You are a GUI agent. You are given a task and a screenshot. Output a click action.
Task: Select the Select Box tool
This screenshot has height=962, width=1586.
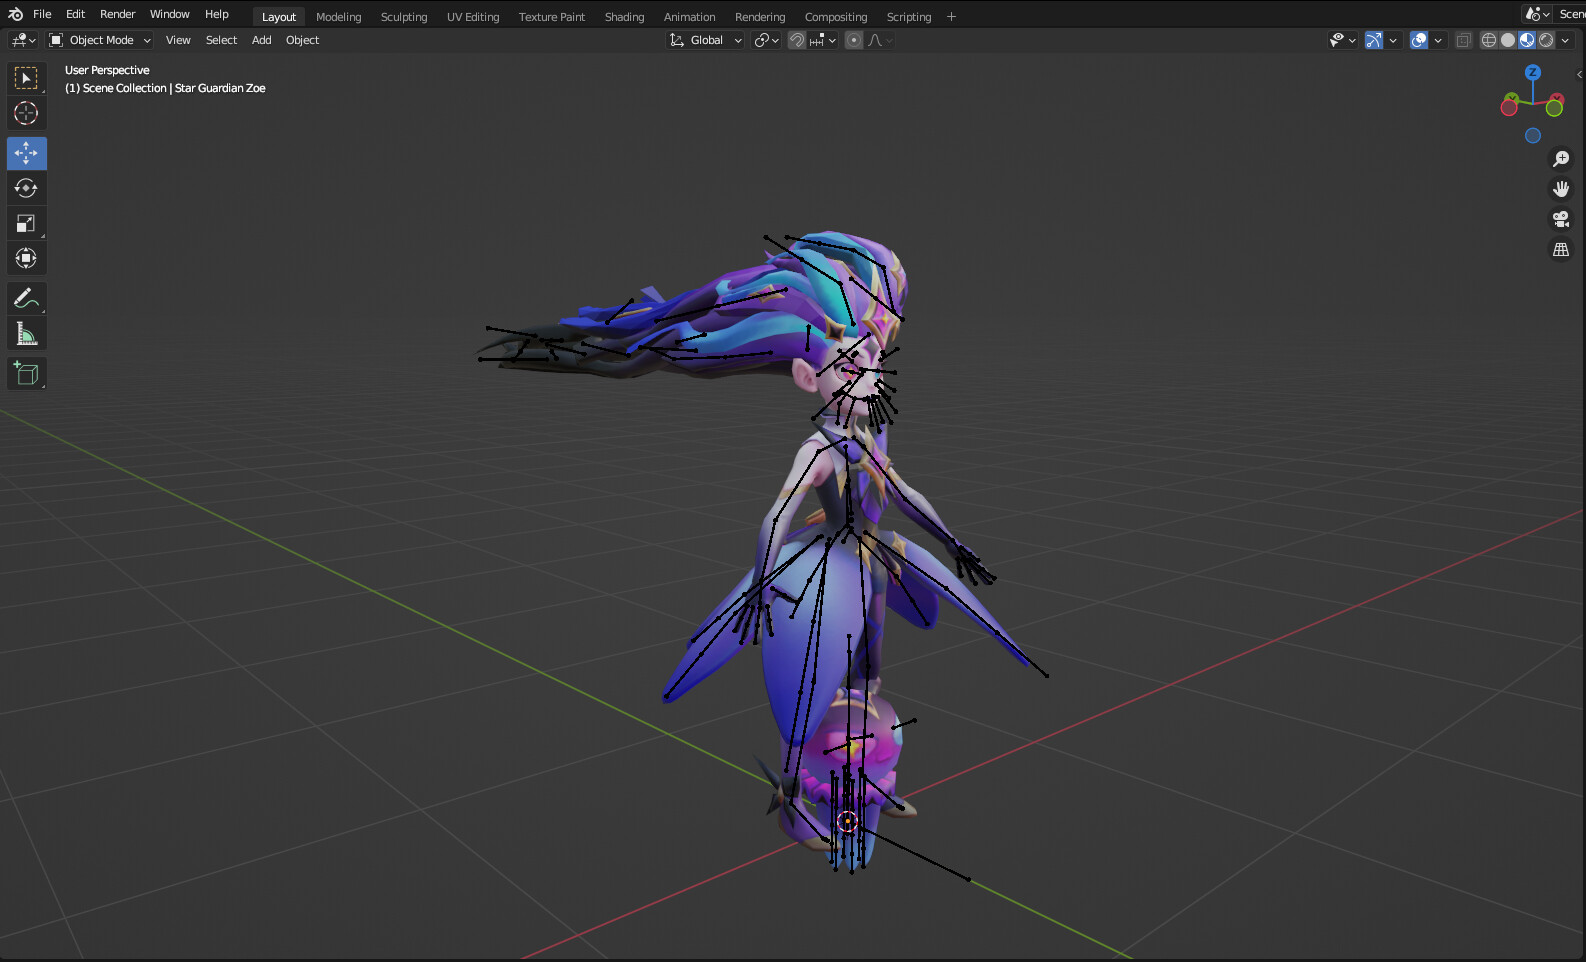26,78
